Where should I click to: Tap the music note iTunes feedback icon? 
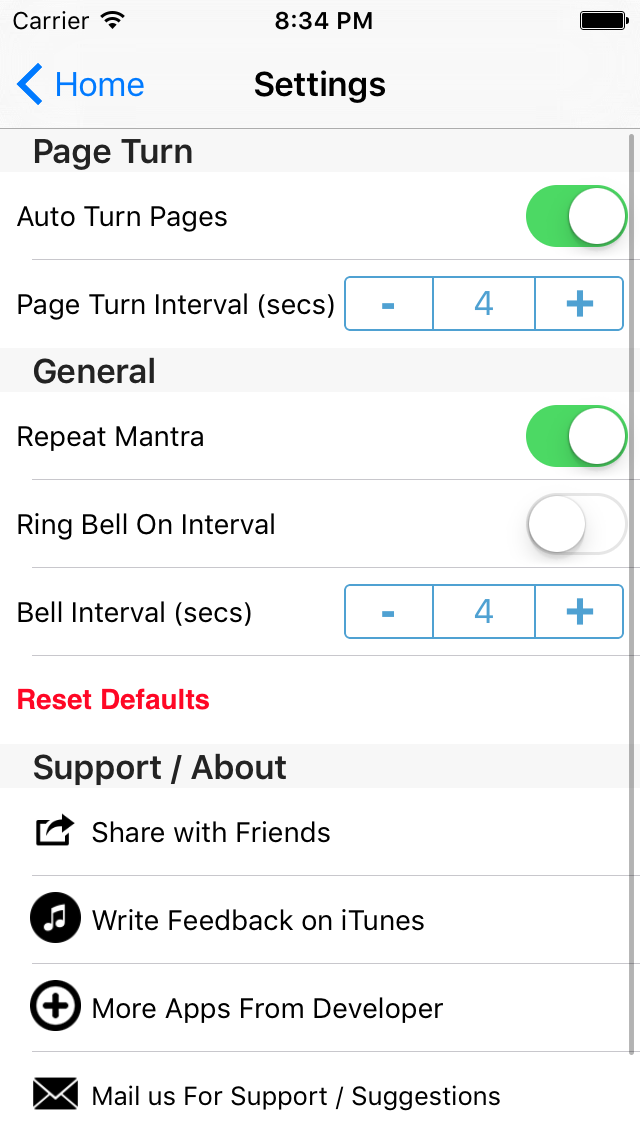(x=55, y=919)
